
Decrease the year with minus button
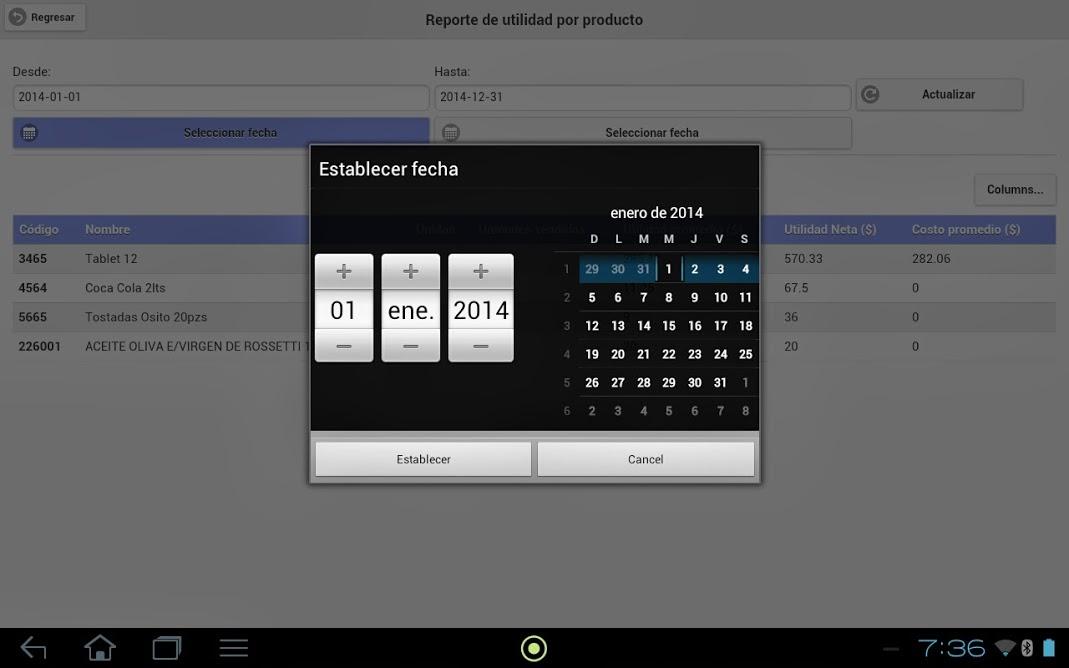[x=480, y=346]
